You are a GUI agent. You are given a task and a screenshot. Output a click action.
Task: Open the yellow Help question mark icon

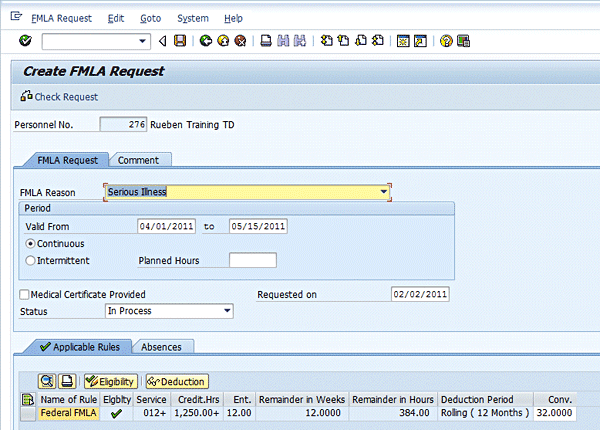446,41
